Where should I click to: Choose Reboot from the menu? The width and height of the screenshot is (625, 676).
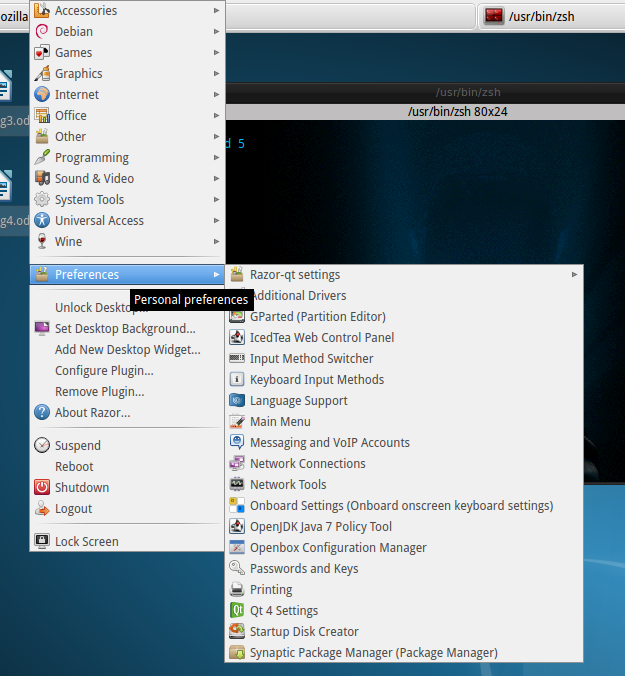click(x=127, y=466)
